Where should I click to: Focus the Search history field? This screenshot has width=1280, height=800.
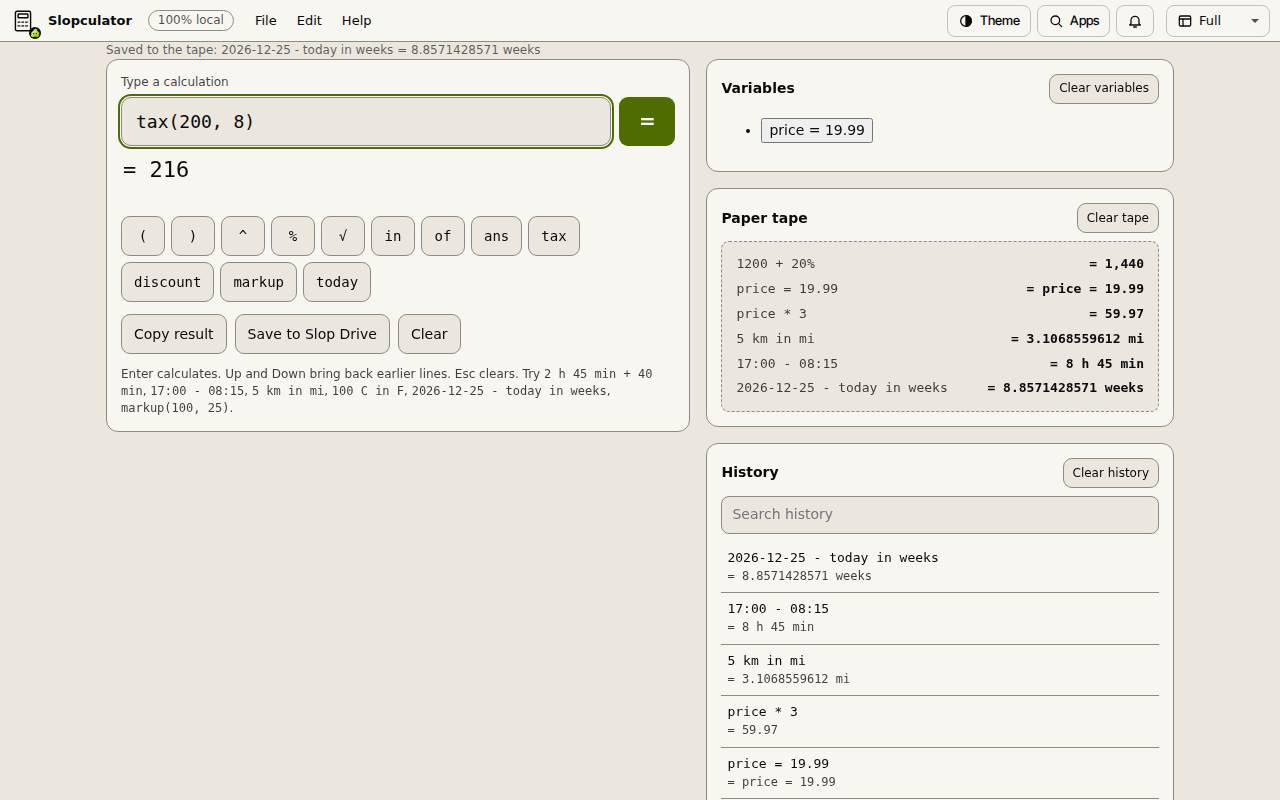[940, 515]
